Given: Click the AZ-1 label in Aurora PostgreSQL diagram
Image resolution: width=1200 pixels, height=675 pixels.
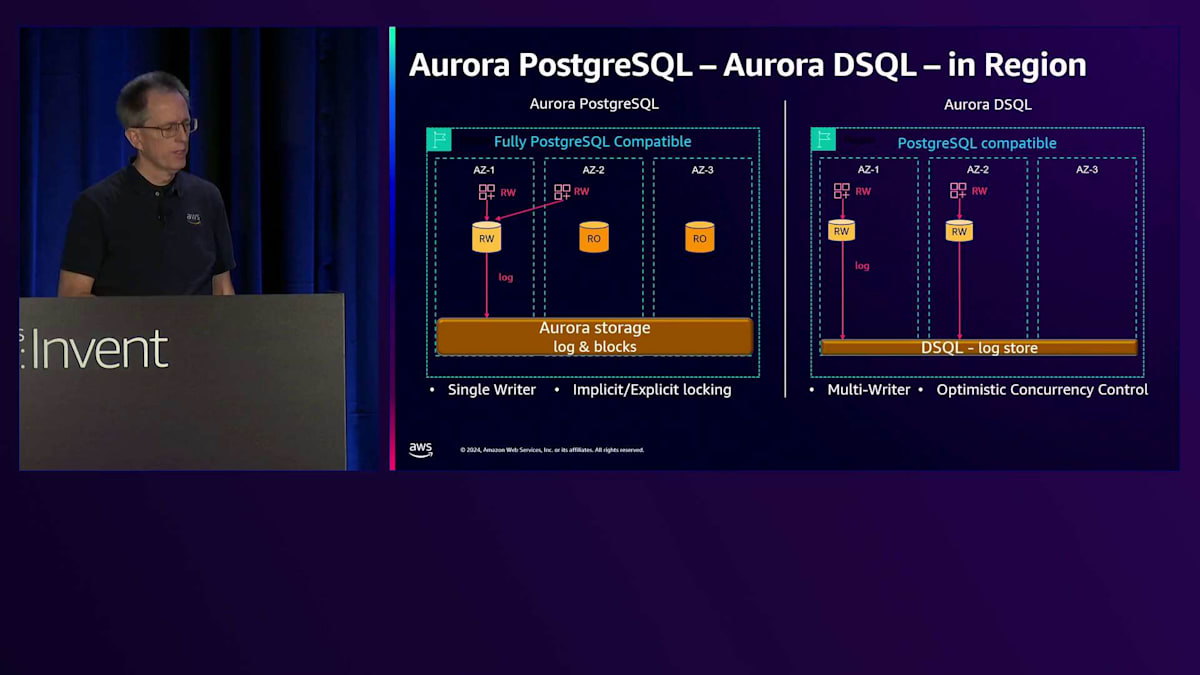Looking at the screenshot, I should click(x=484, y=170).
